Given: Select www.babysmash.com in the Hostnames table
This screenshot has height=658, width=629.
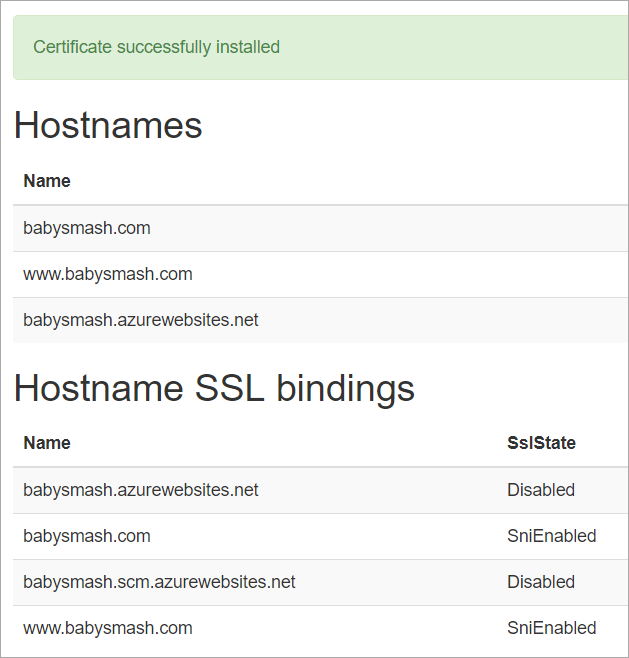Looking at the screenshot, I should pos(107,274).
